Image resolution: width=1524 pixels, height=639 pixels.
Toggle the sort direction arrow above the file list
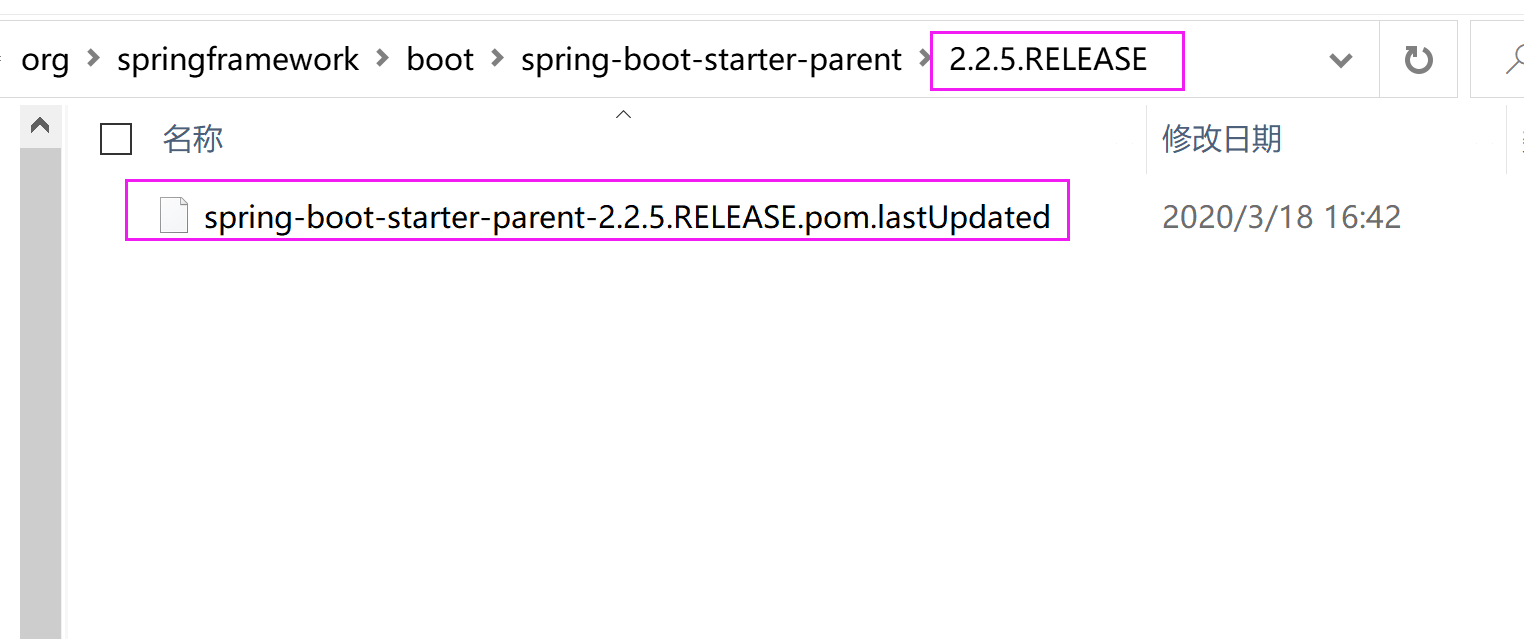click(623, 114)
